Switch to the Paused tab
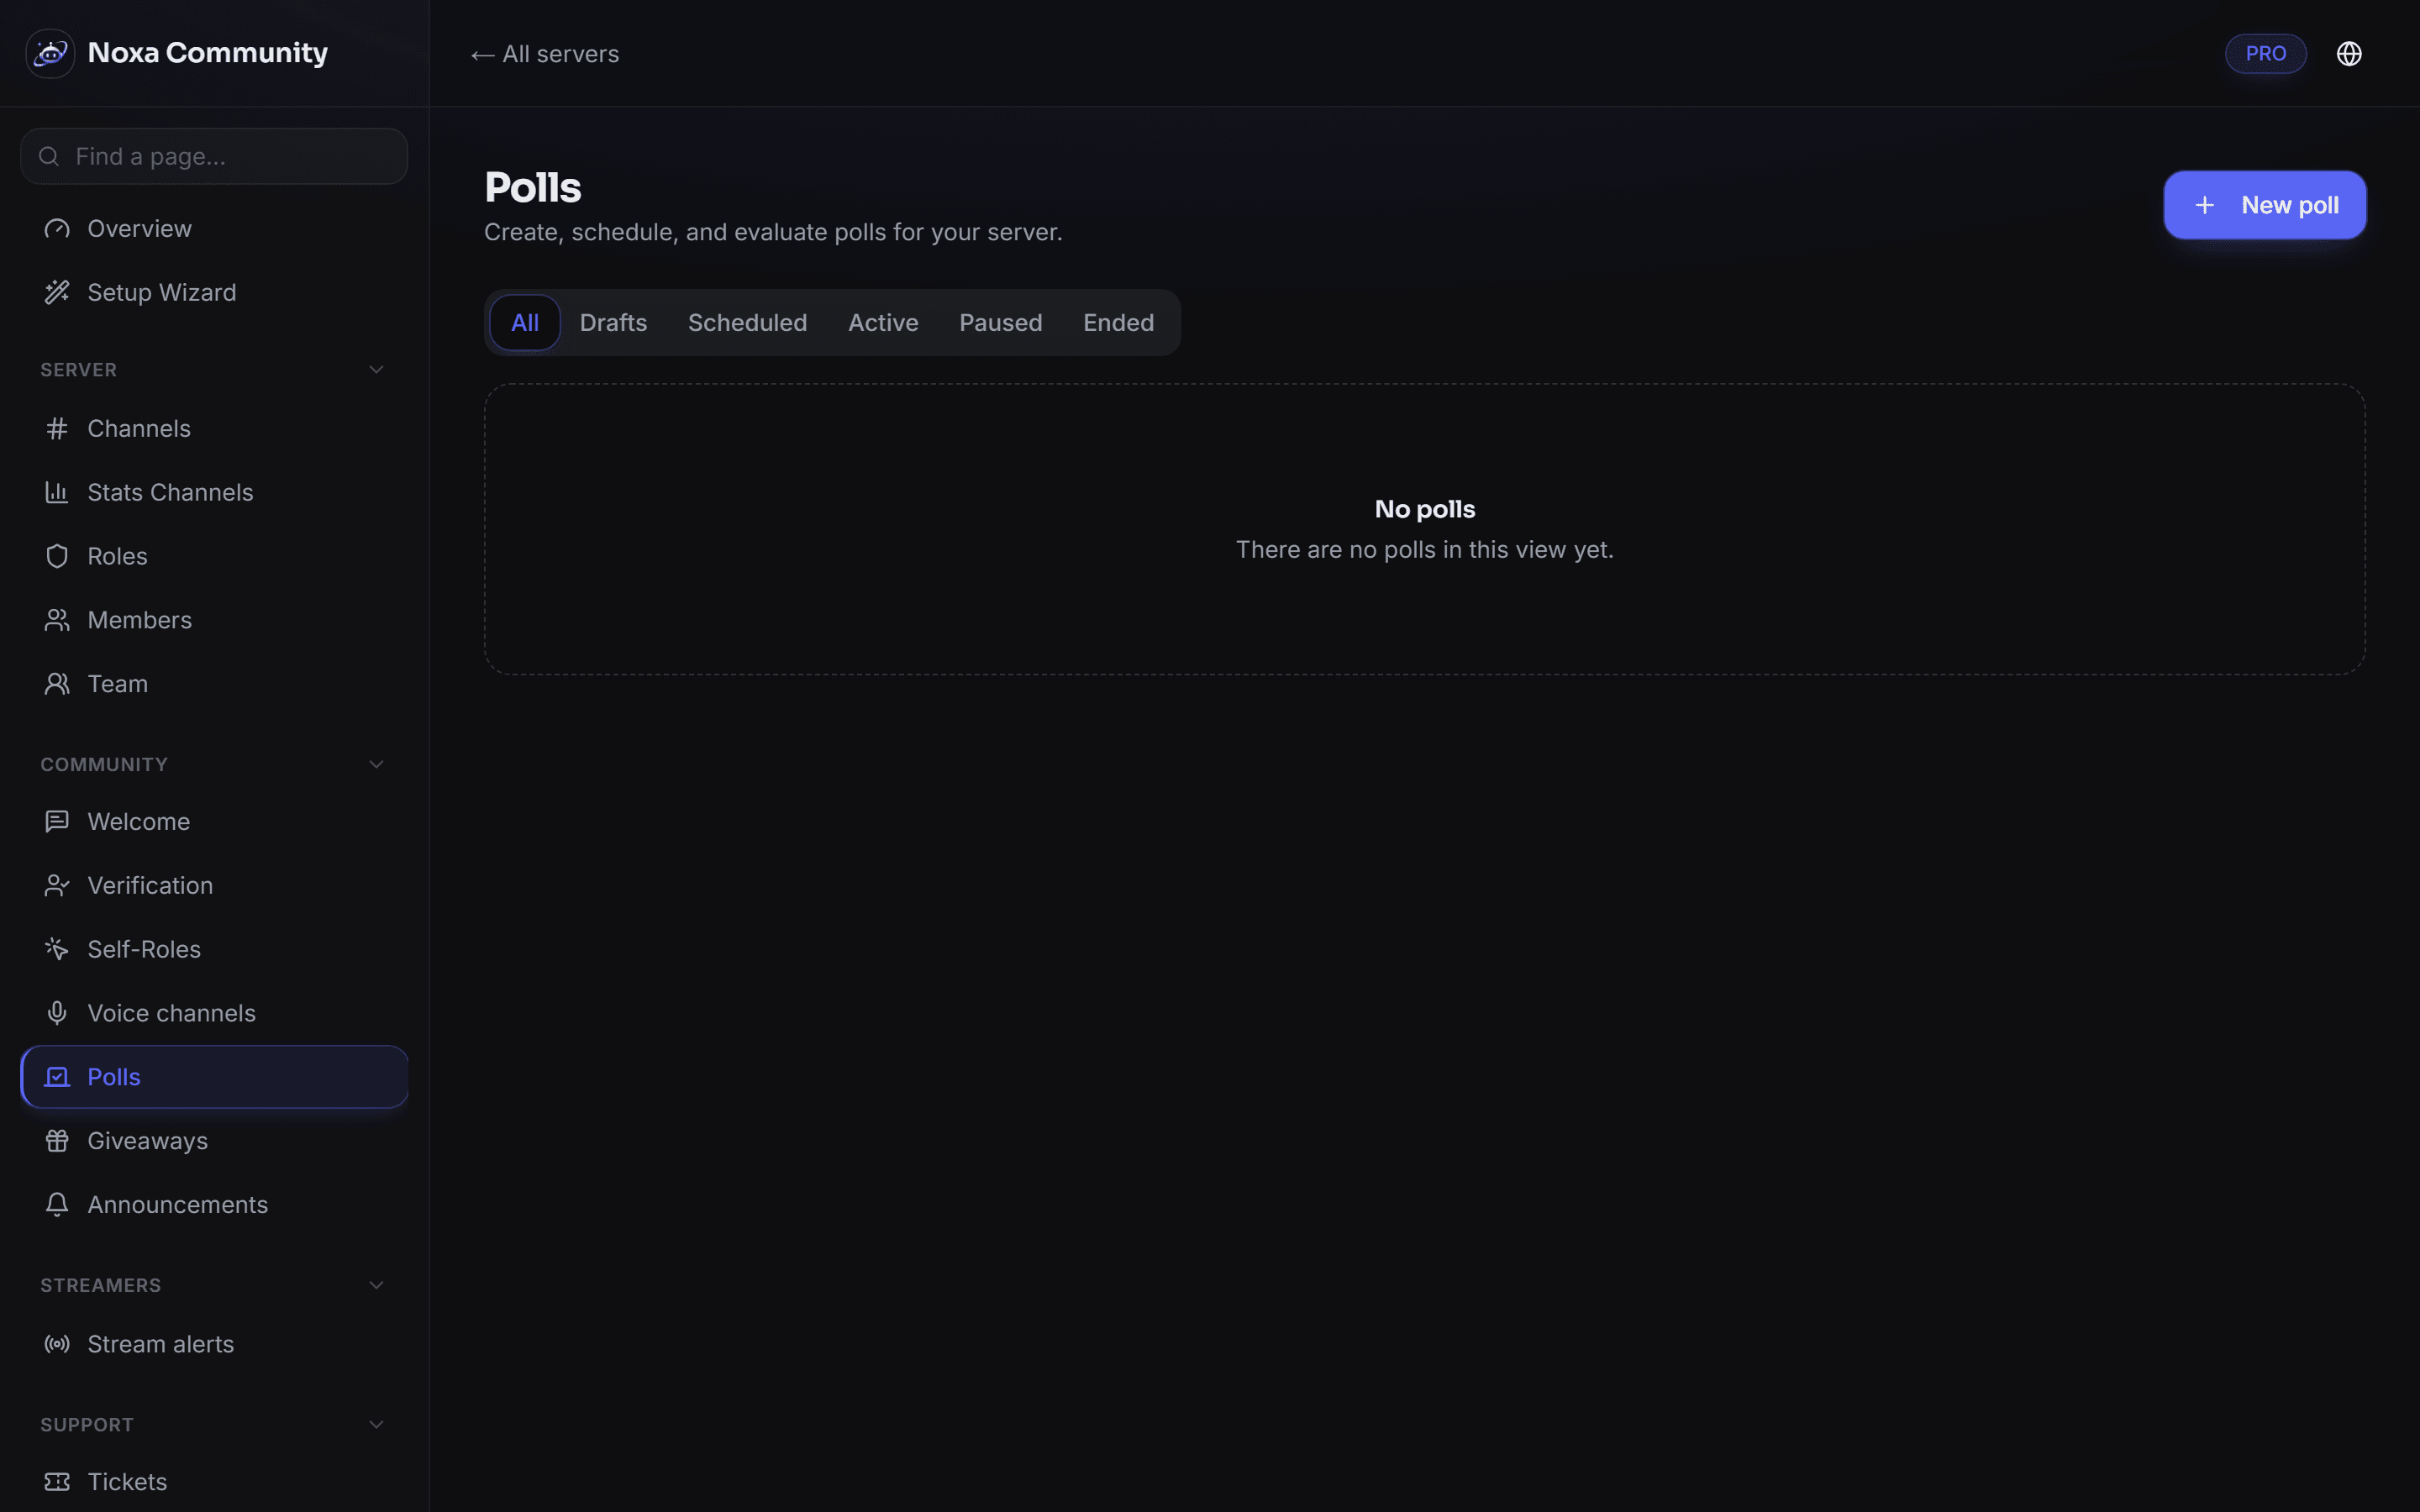Screen dimensions: 2420x1512 pyautogui.click(x=1000, y=323)
